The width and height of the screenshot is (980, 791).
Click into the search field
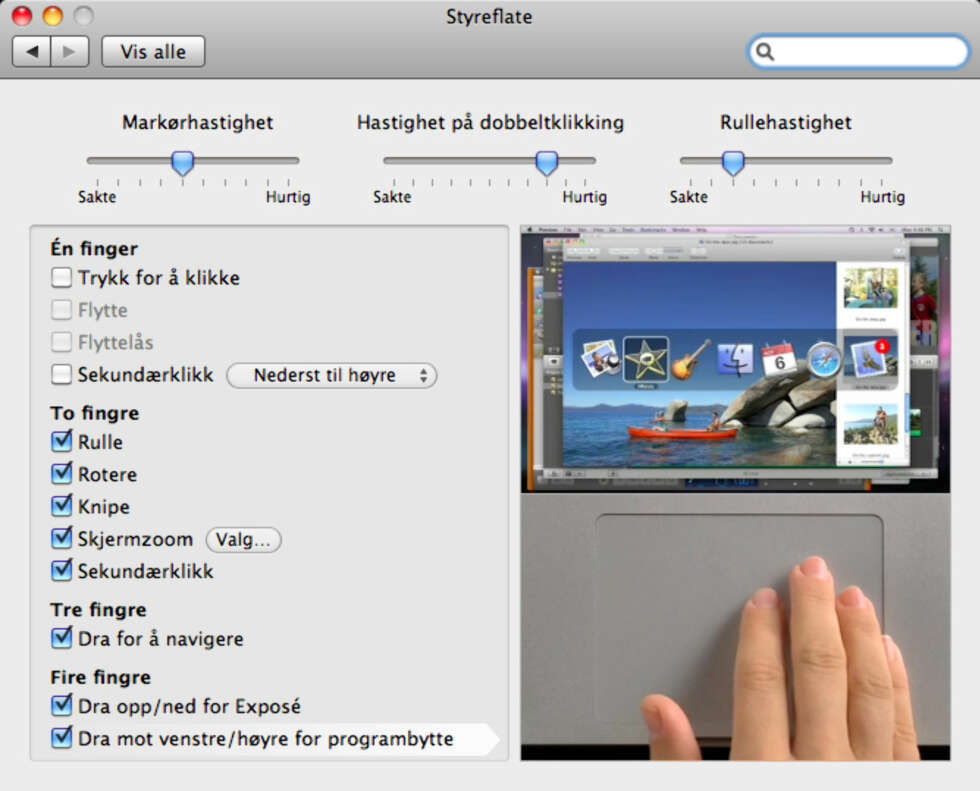coord(858,52)
